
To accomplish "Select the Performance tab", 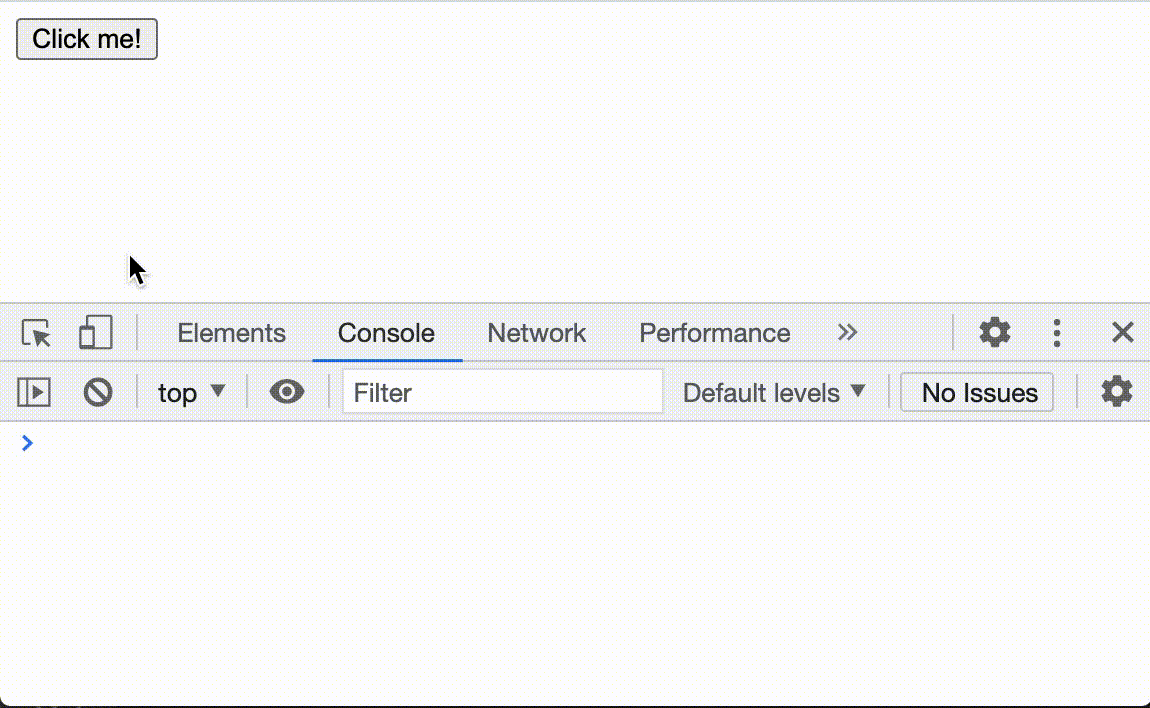I will pos(714,332).
